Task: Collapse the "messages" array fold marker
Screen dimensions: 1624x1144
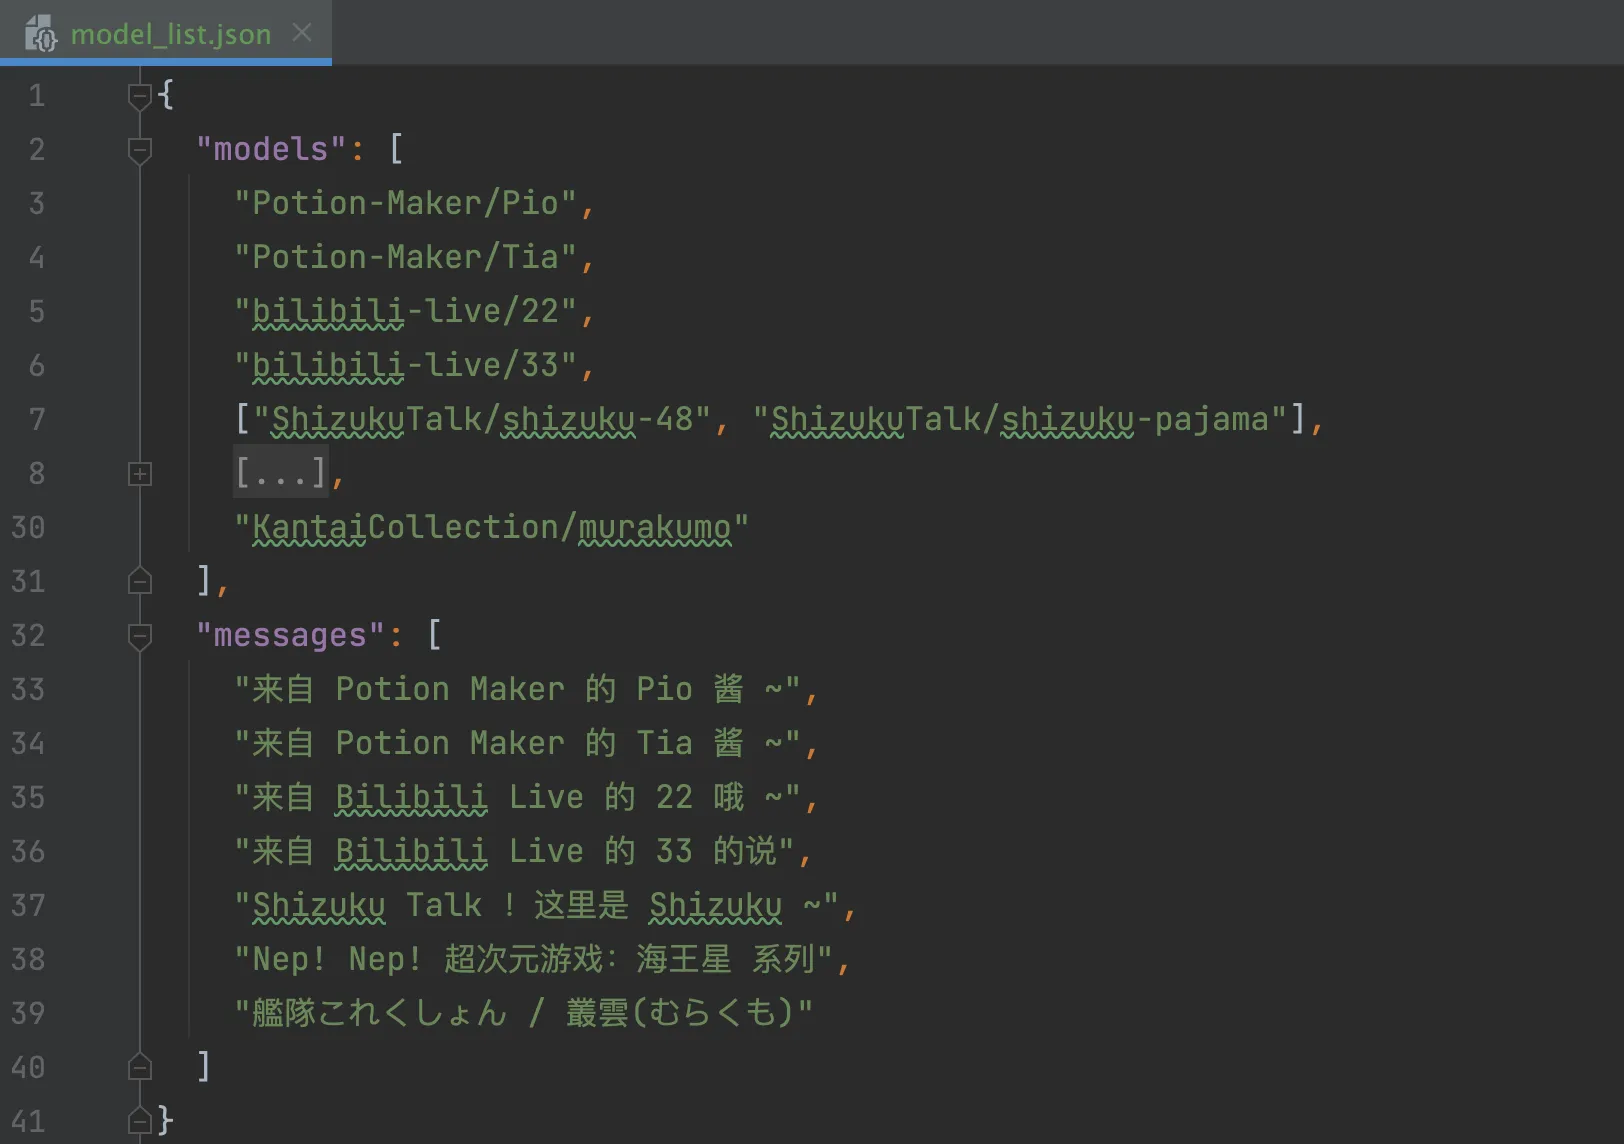Action: coord(140,636)
